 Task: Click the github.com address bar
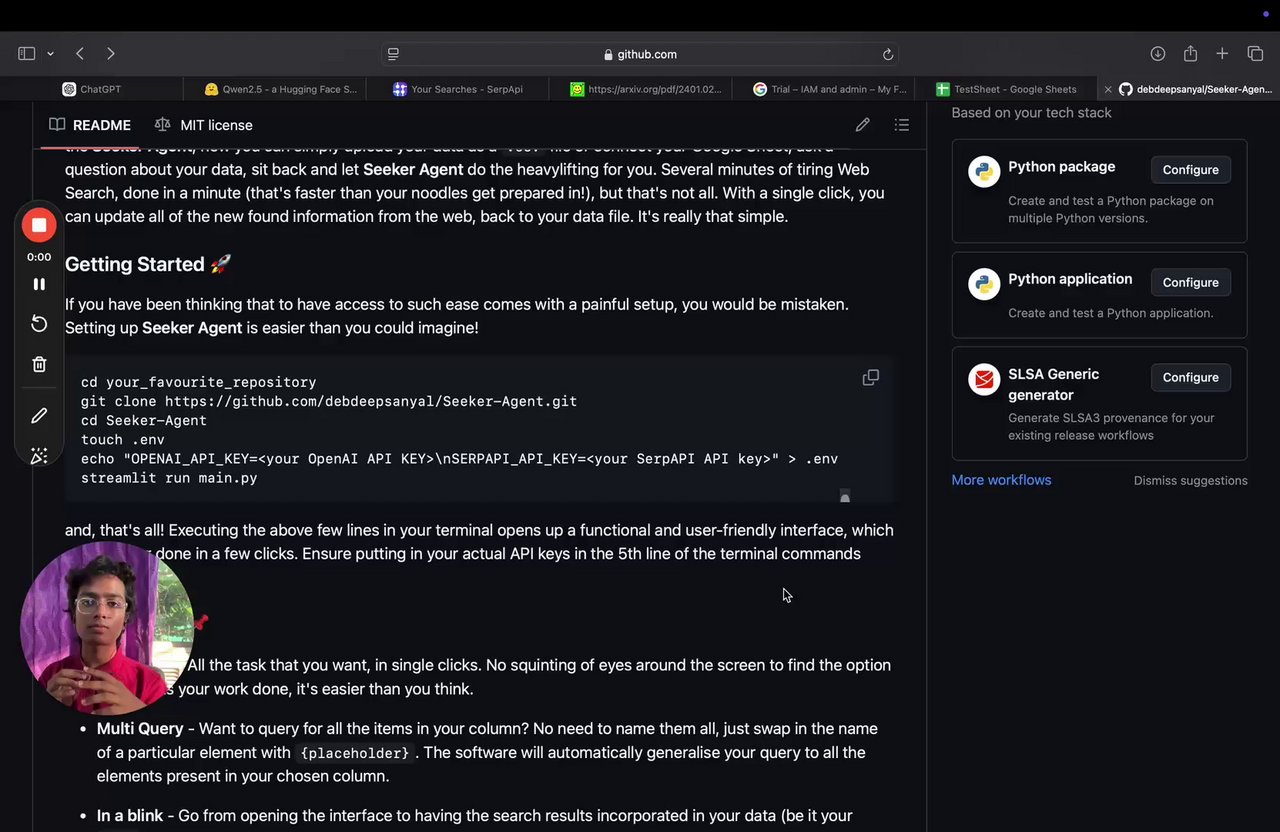(640, 54)
